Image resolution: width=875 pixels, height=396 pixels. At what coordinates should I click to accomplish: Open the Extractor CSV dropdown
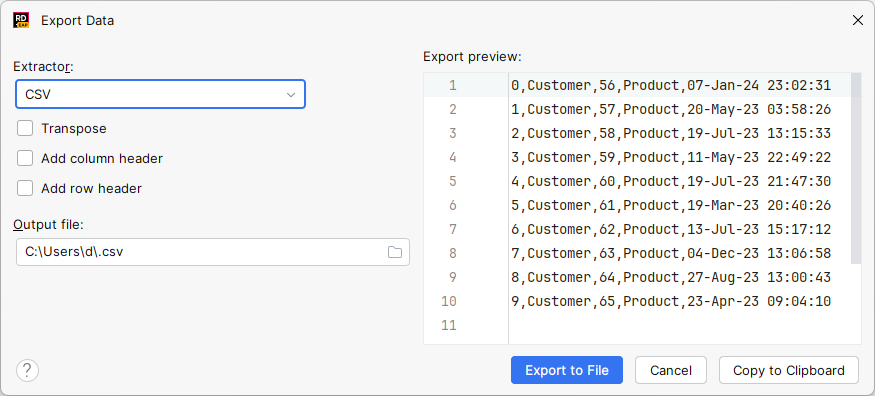[x=161, y=94]
